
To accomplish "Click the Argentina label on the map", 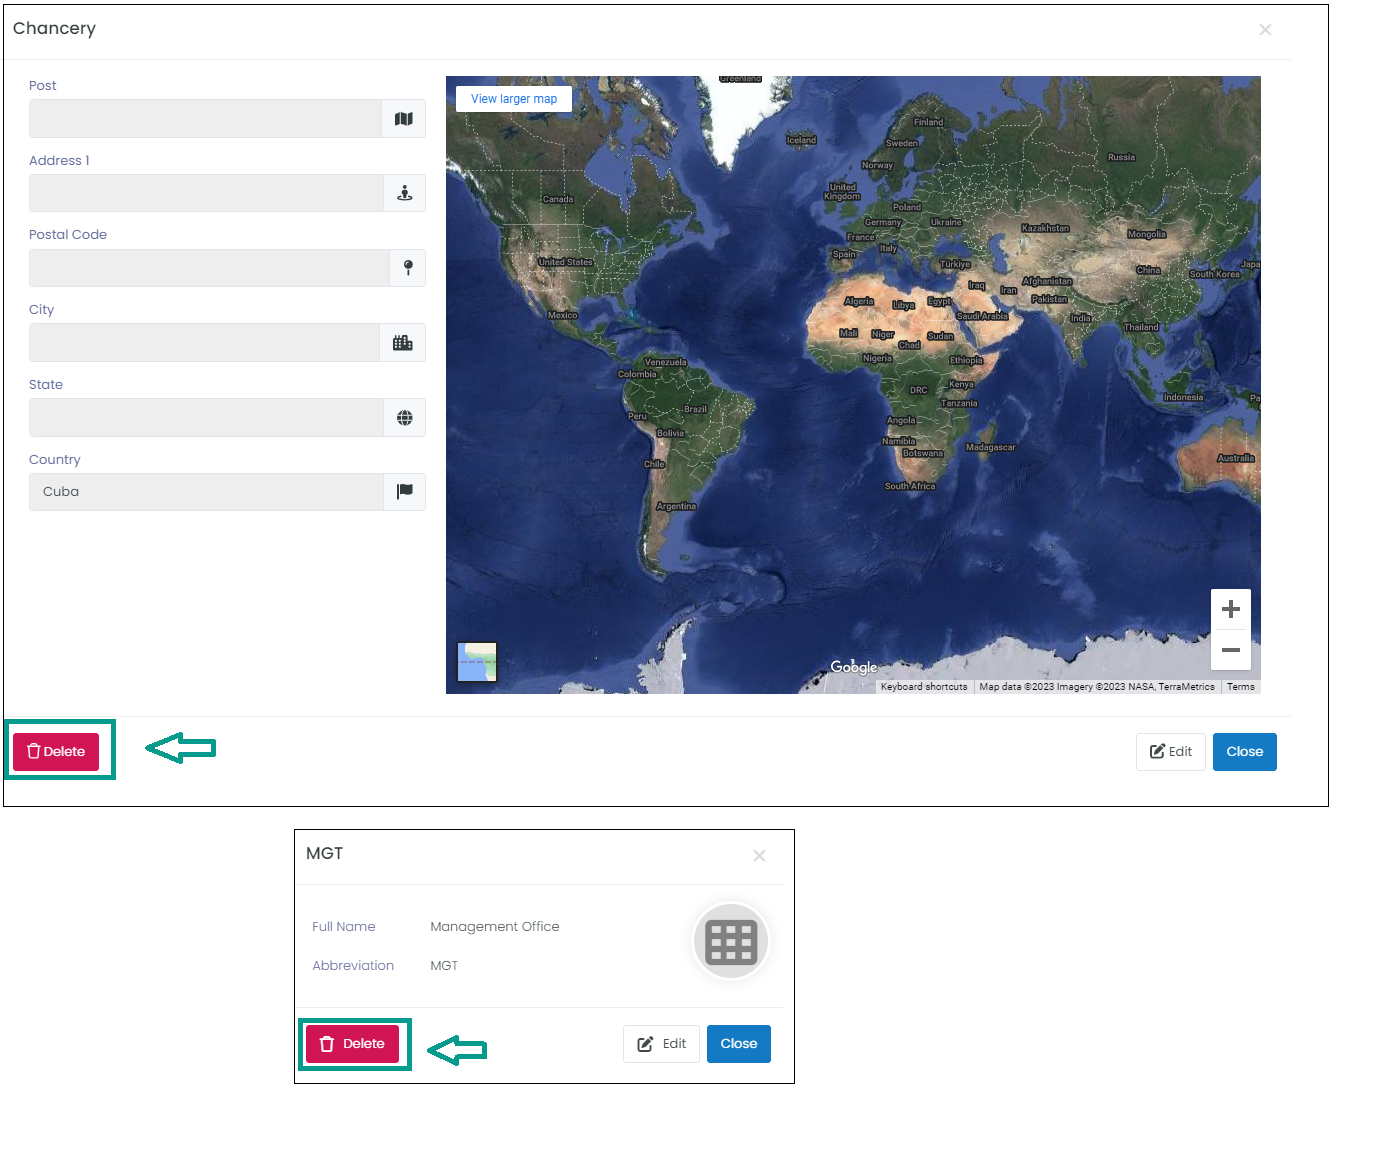I will pyautogui.click(x=676, y=506).
